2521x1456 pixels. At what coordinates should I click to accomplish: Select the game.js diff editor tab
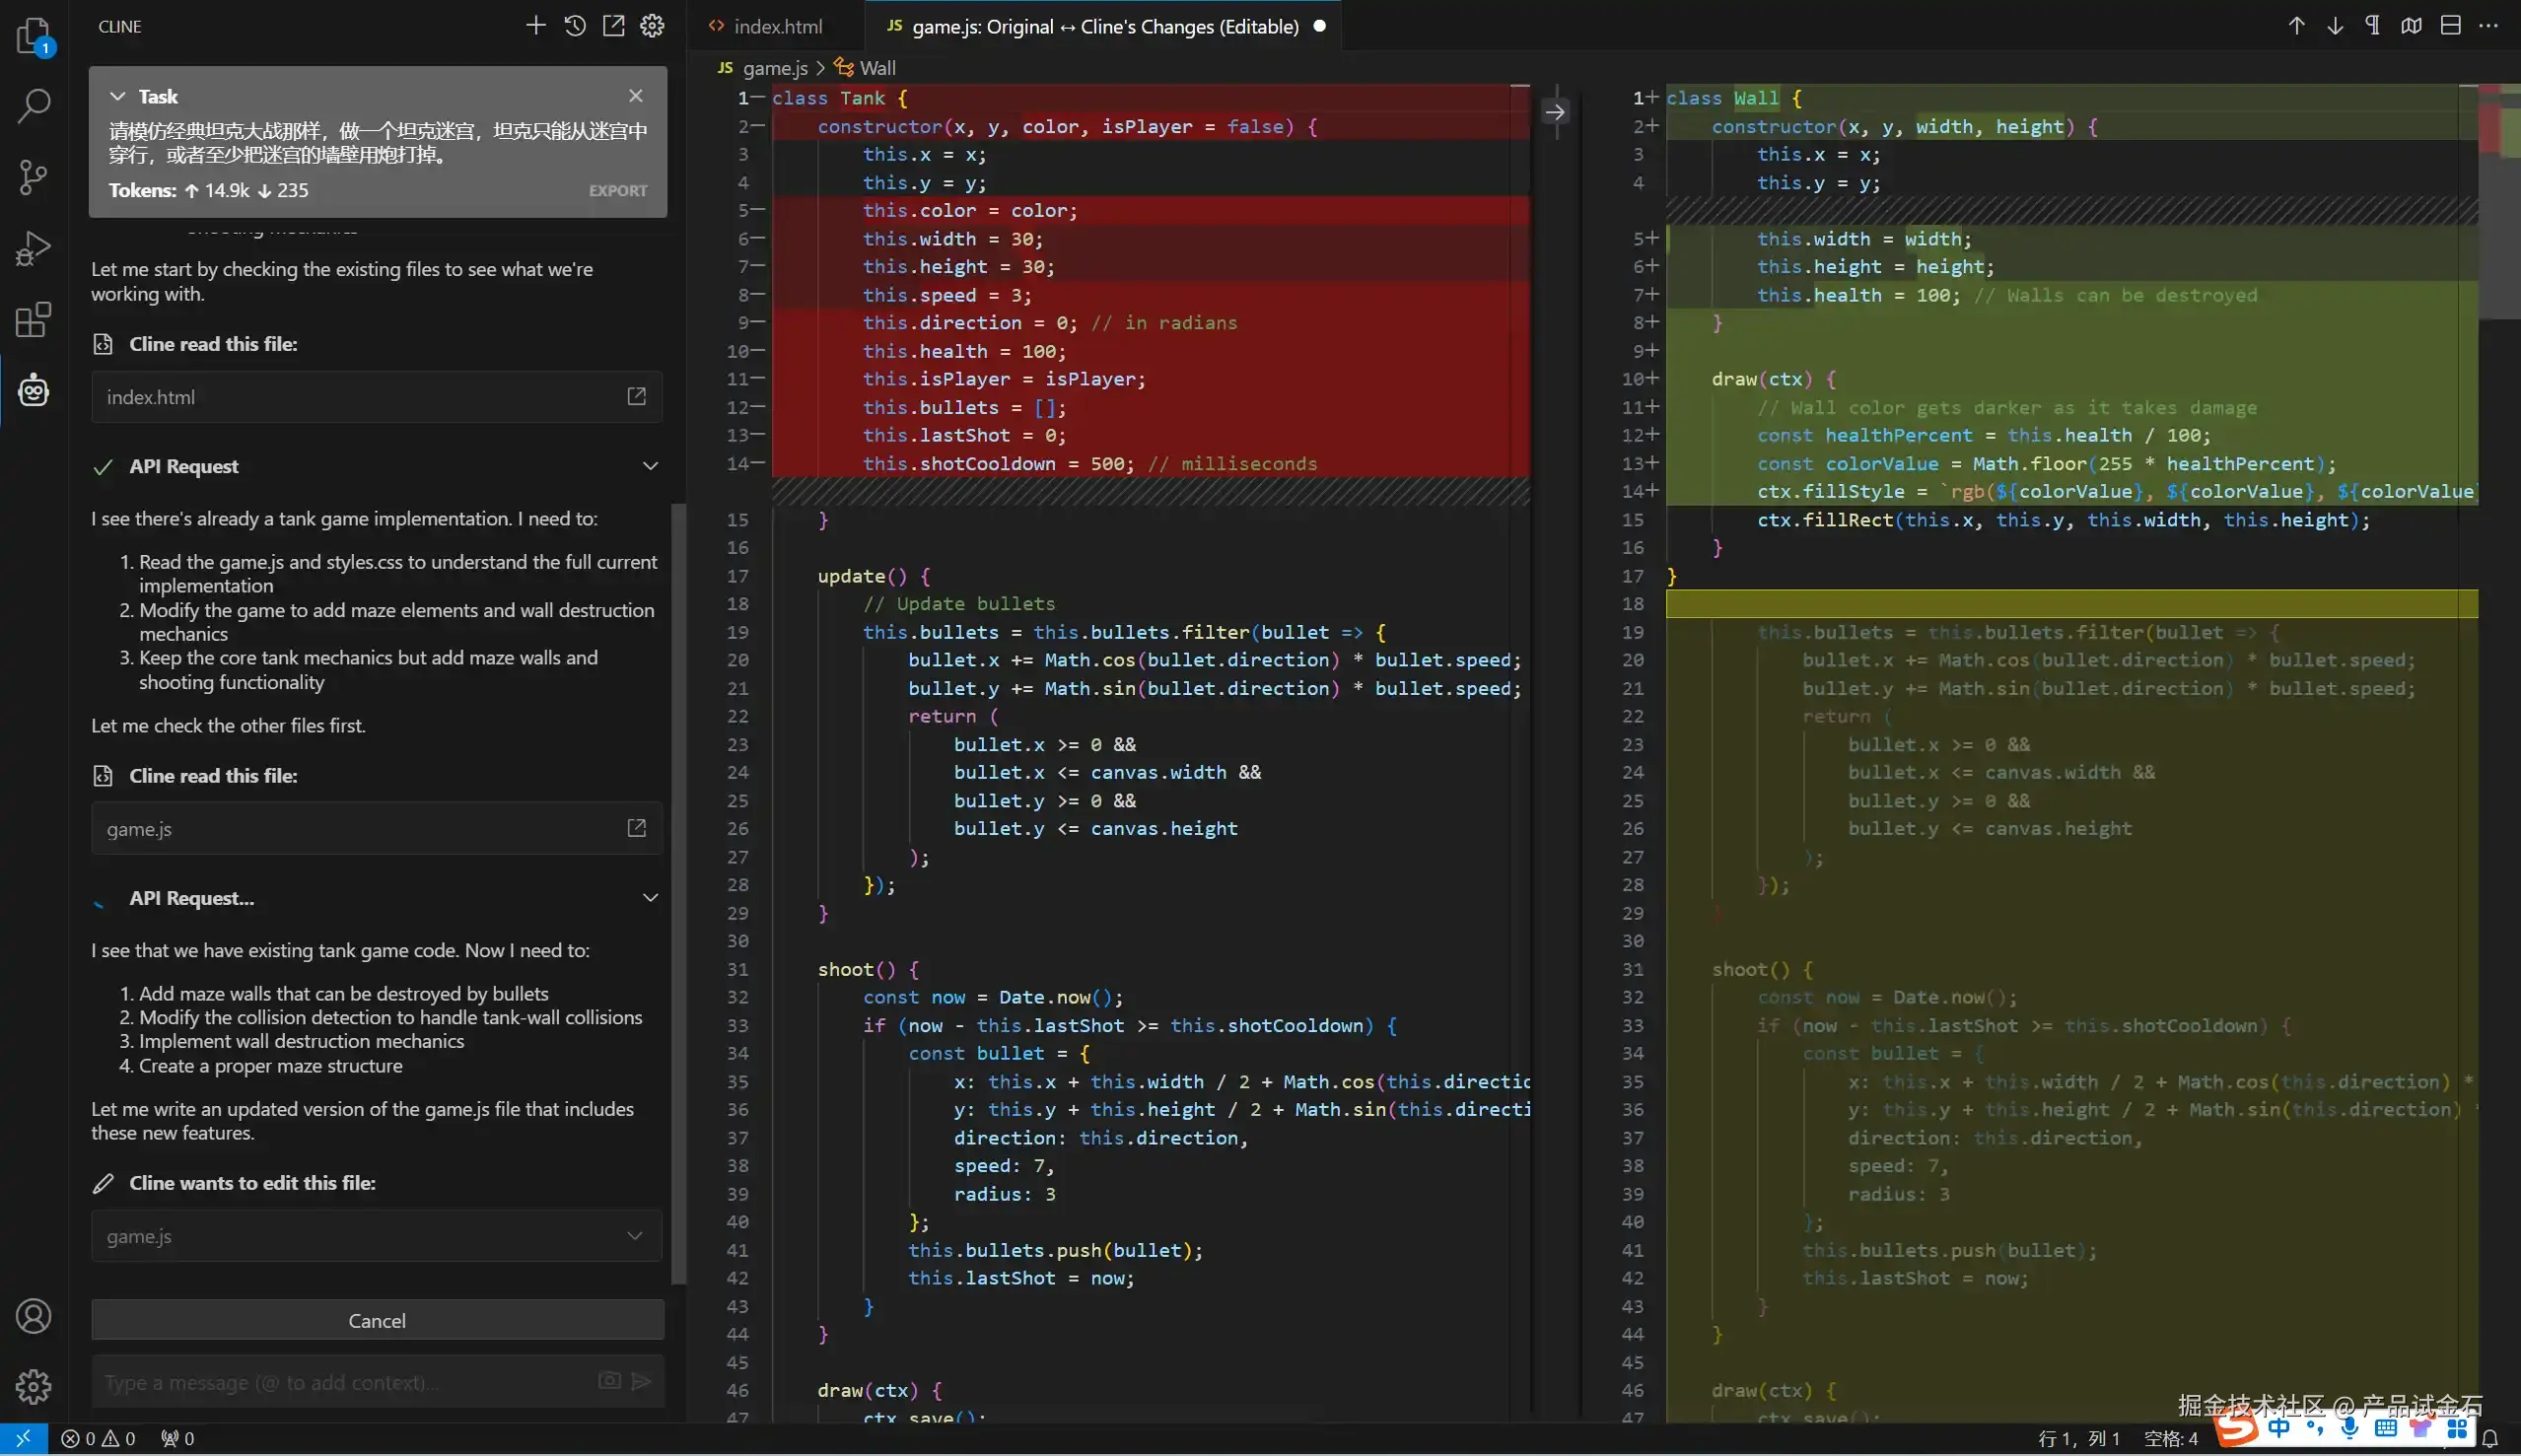click(1104, 26)
